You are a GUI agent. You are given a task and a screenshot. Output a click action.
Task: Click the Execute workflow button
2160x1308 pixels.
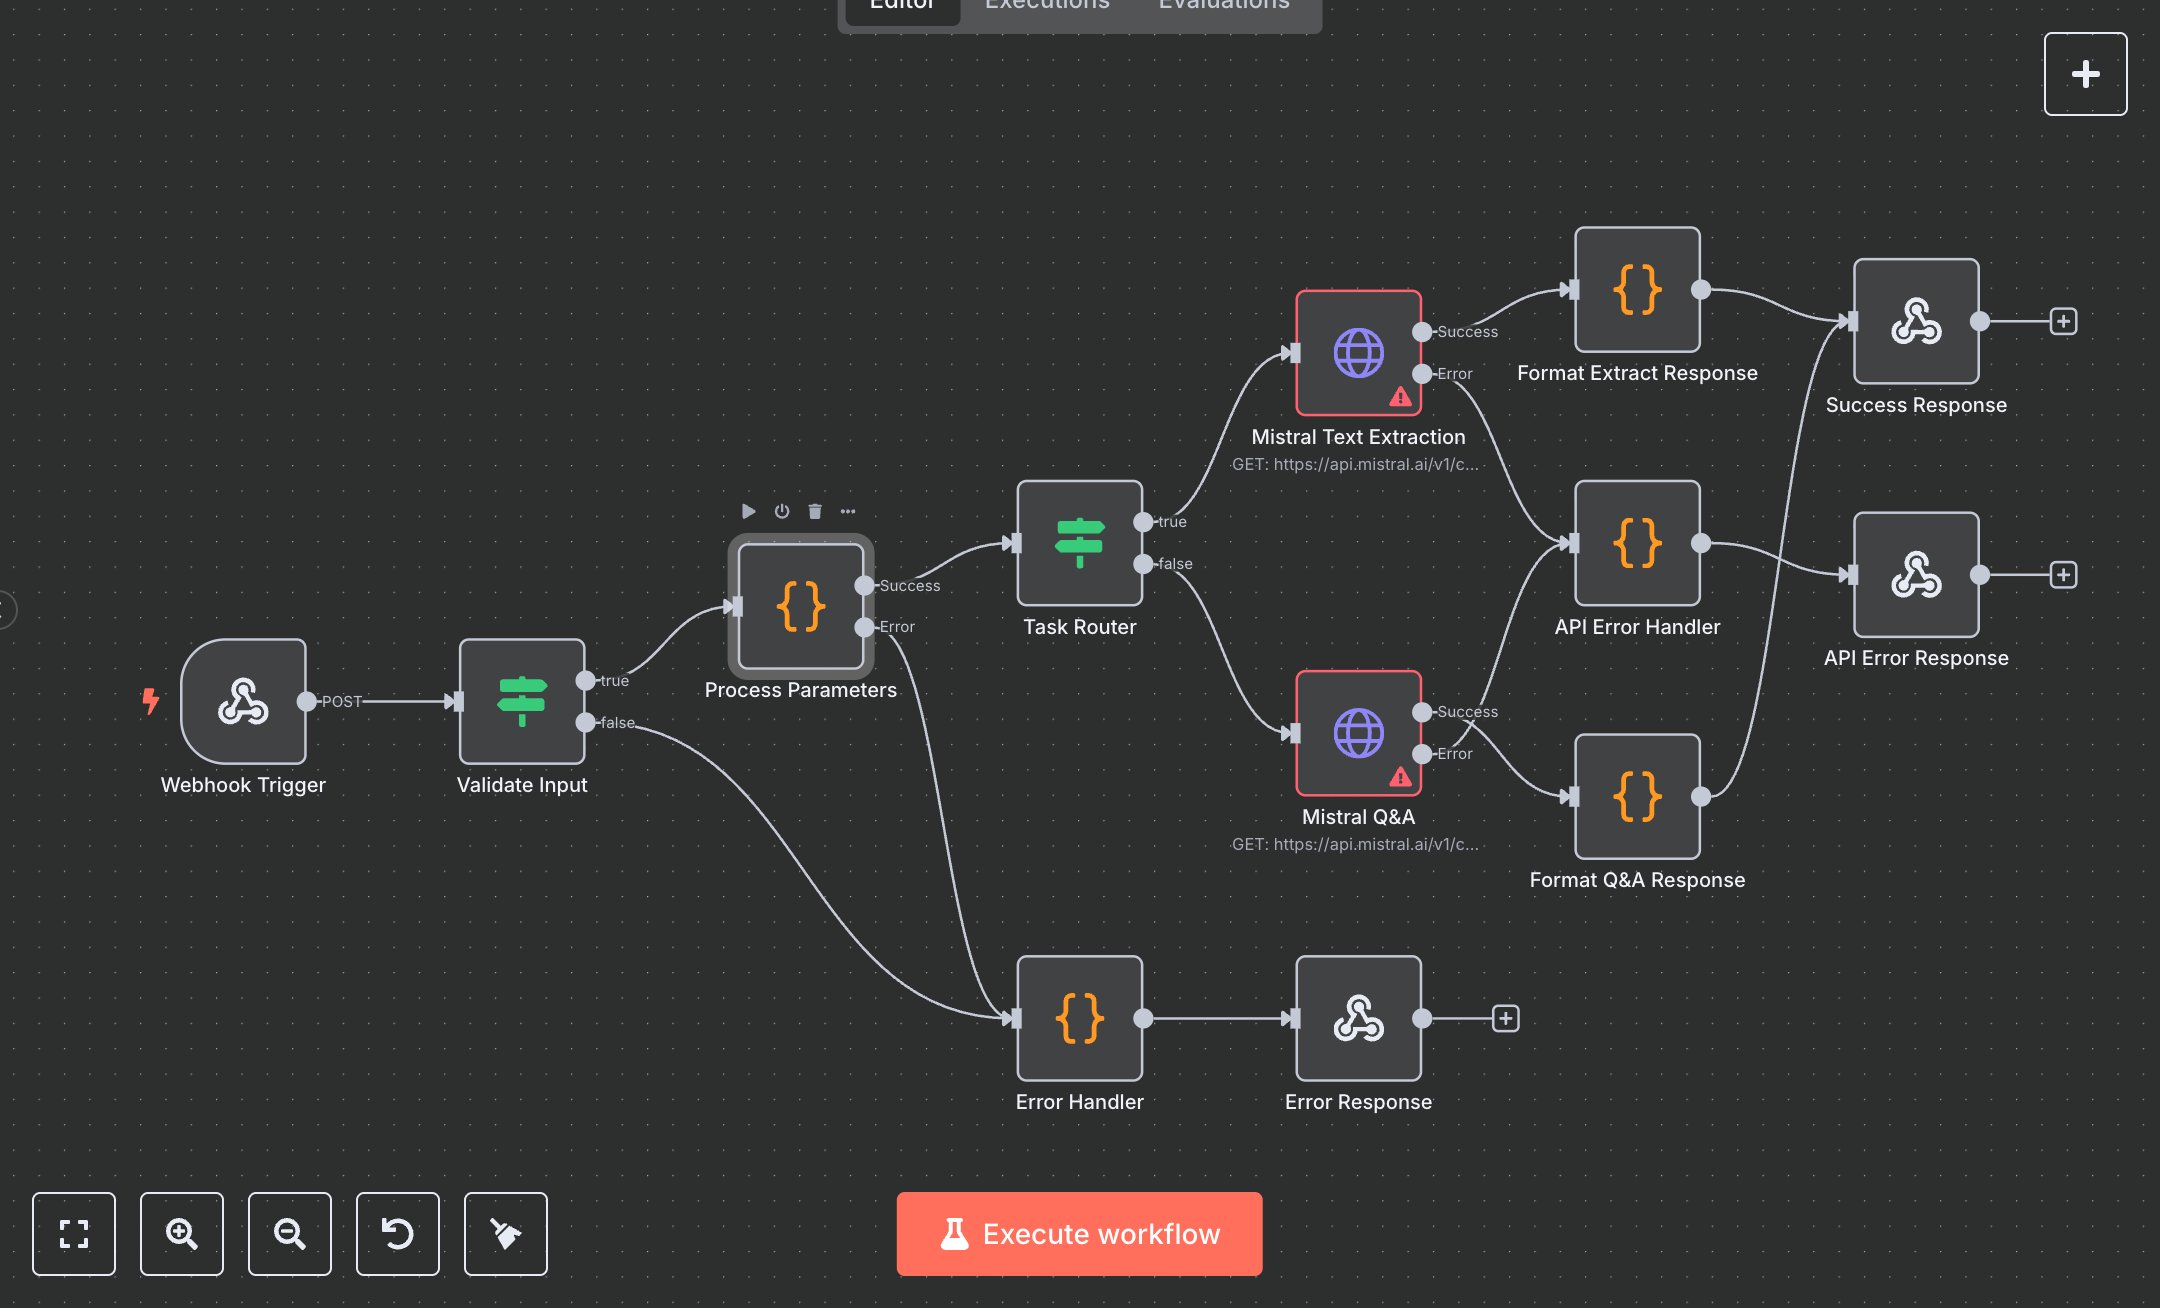(1079, 1234)
